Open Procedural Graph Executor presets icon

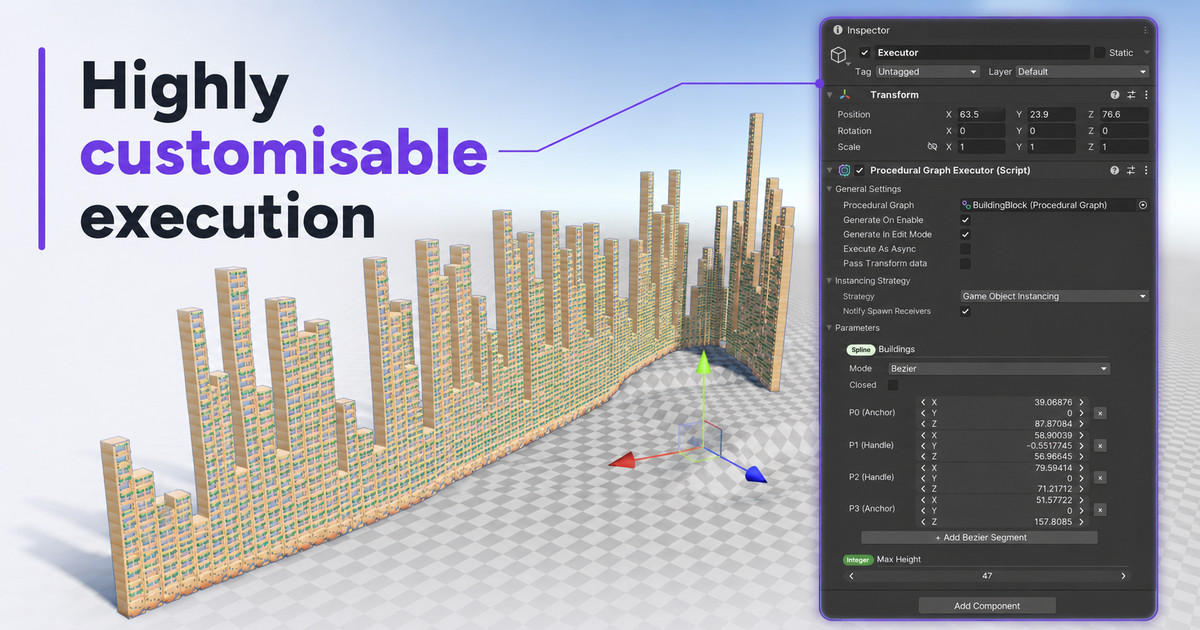pyautogui.click(x=1131, y=170)
